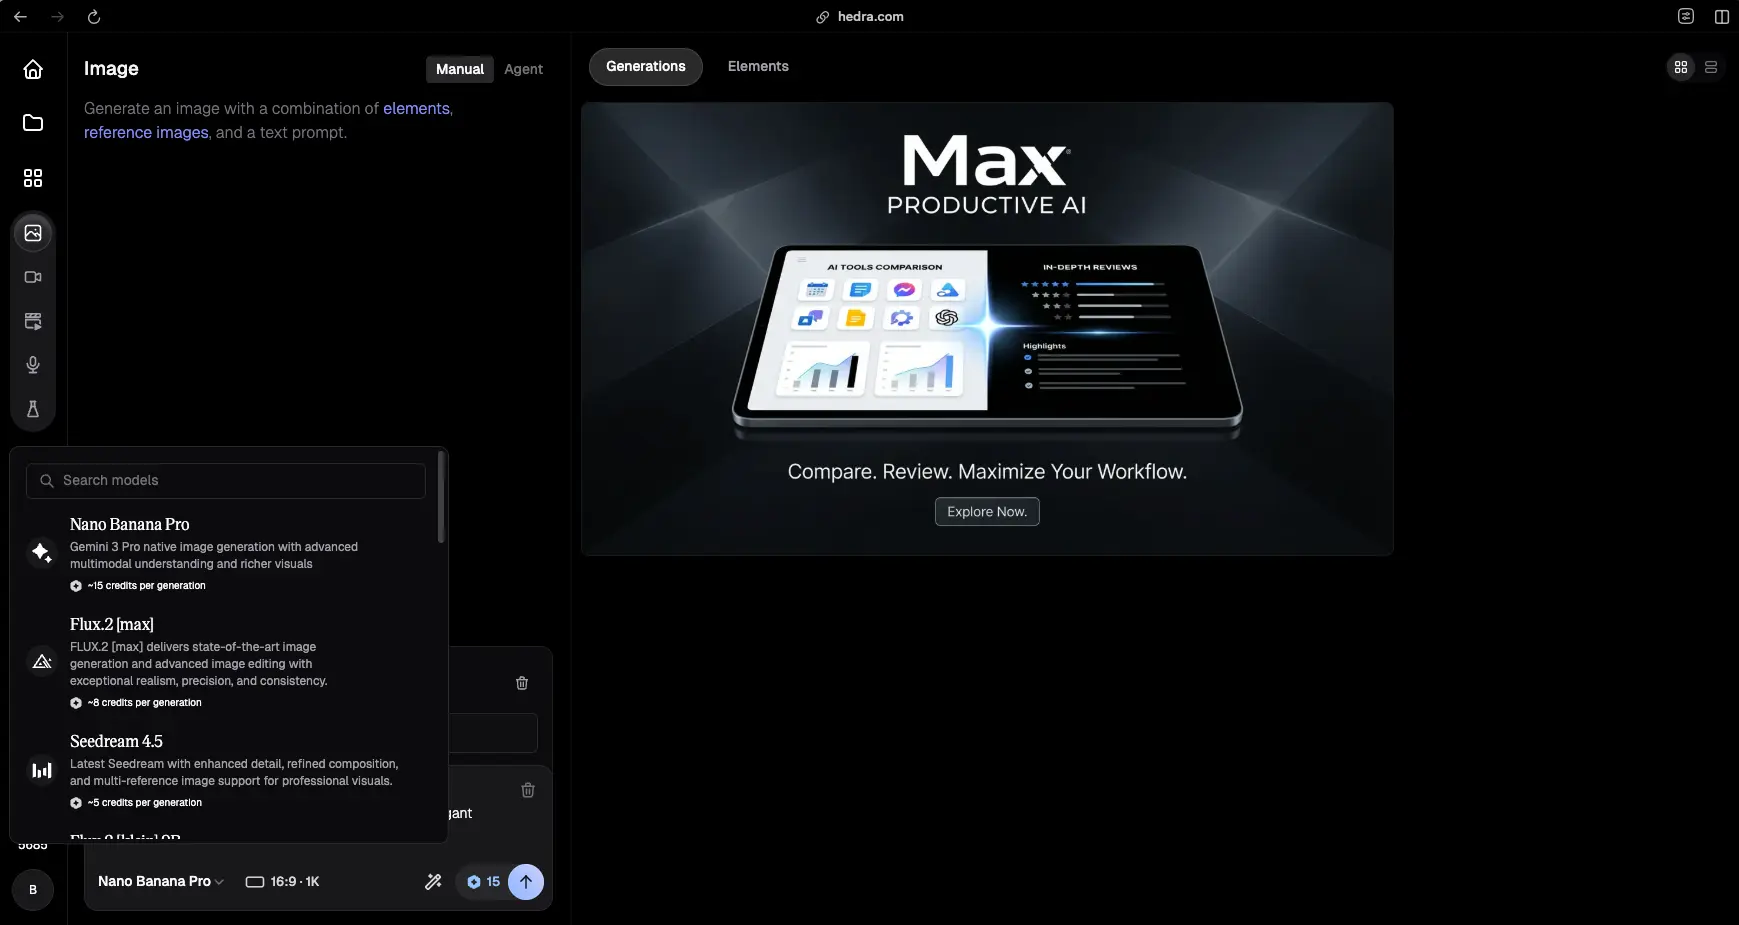Open the microphone audio tool in sidebar
The height and width of the screenshot is (925, 1739).
pos(33,365)
